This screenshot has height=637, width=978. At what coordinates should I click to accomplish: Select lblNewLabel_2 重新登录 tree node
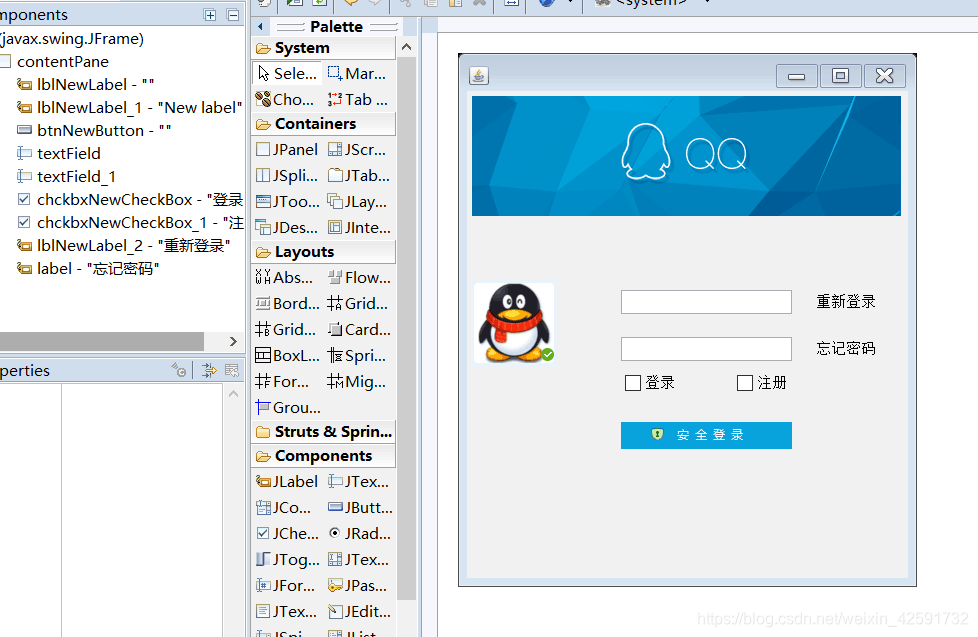[123, 246]
